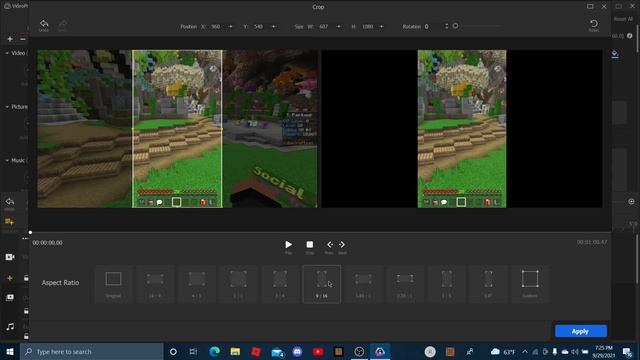This screenshot has height=360, width=640.
Task: Step to the next frame
Action: pyautogui.click(x=342, y=244)
